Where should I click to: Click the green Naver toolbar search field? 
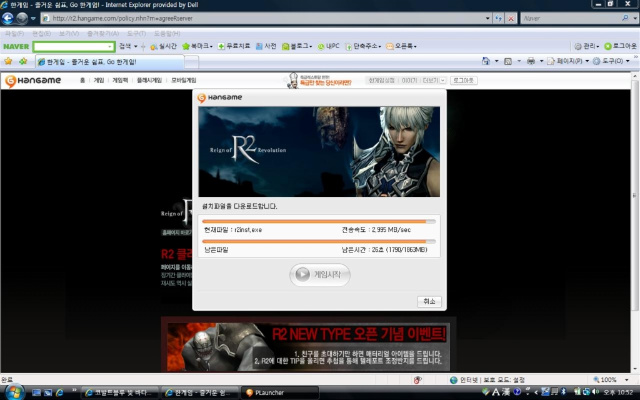tap(74, 47)
